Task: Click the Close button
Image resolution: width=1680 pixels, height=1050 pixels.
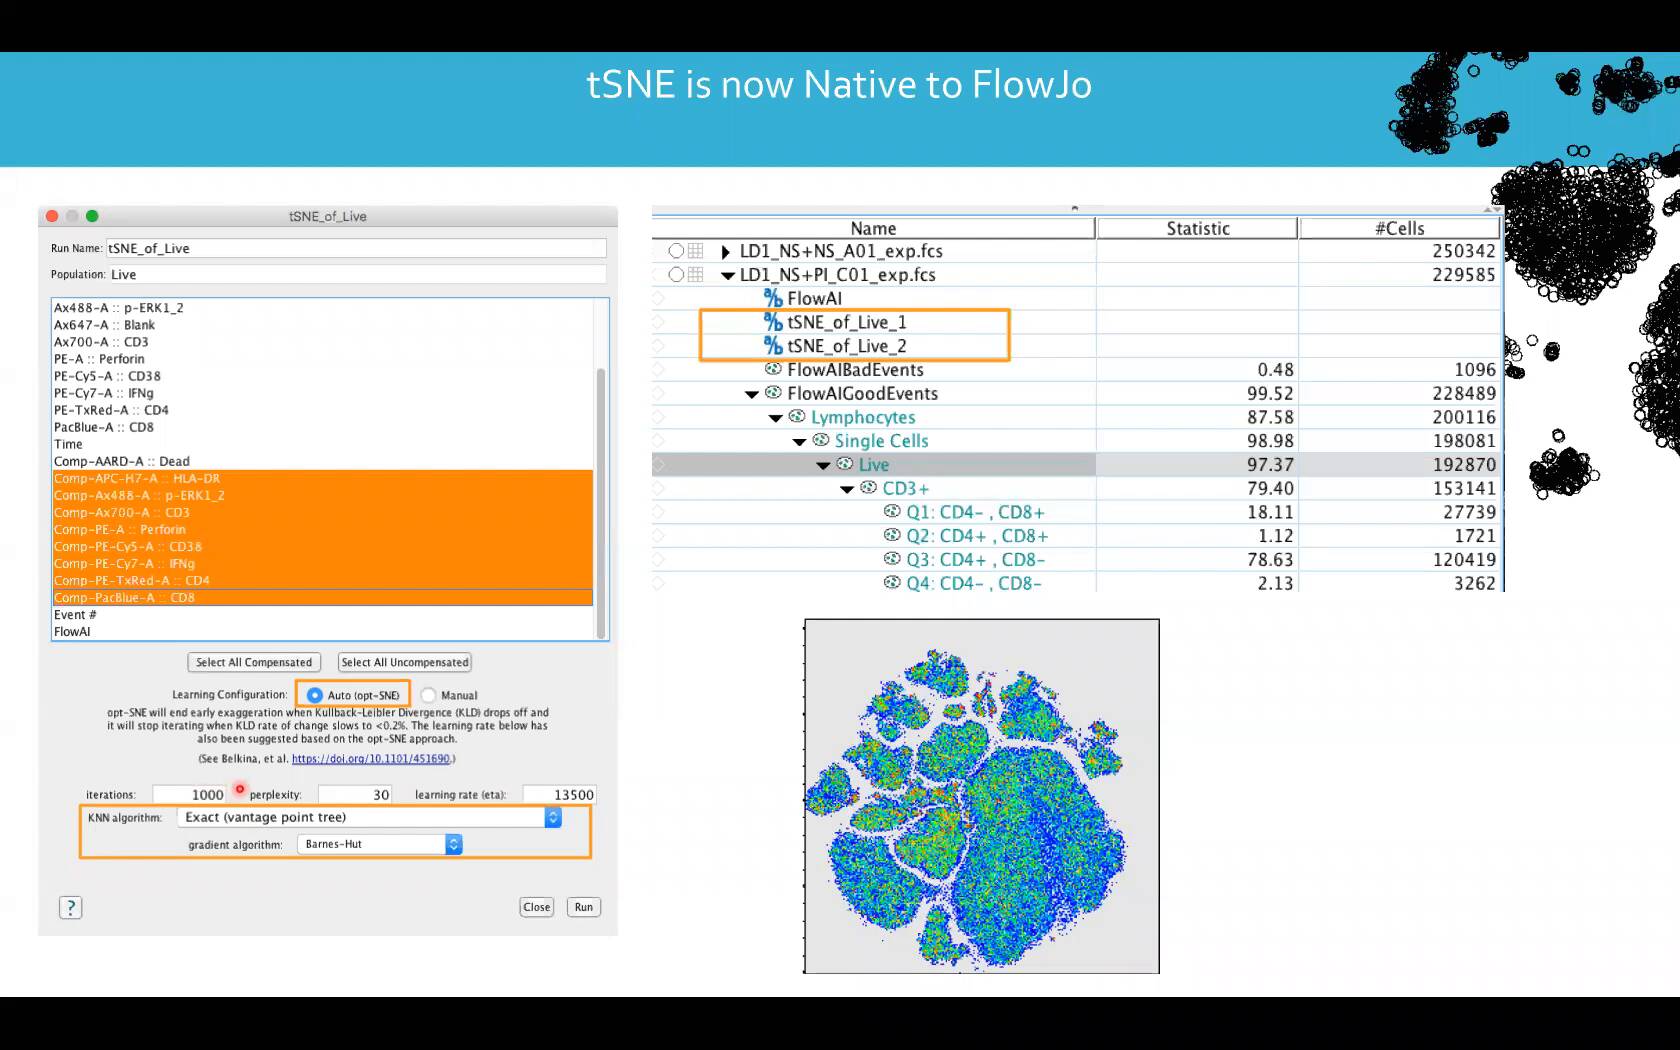Action: 537,907
